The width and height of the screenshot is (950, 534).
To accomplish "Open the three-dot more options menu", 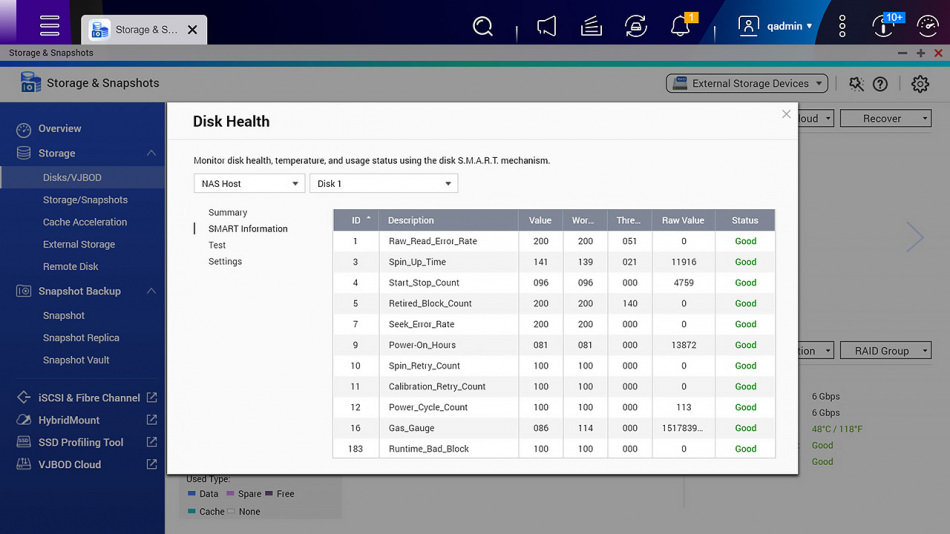I will (842, 27).
